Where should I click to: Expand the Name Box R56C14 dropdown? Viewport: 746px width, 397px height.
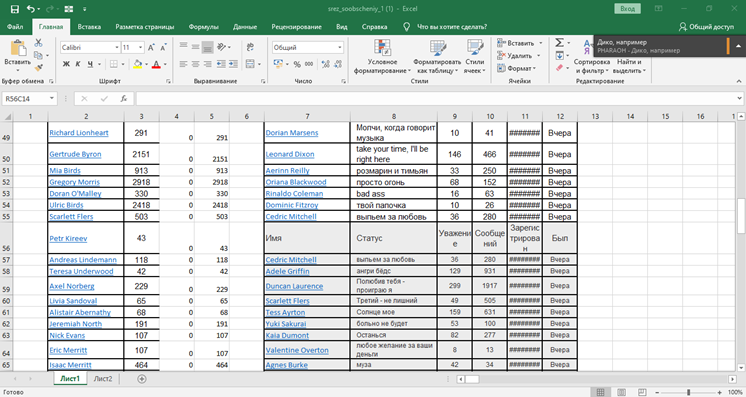click(51, 99)
